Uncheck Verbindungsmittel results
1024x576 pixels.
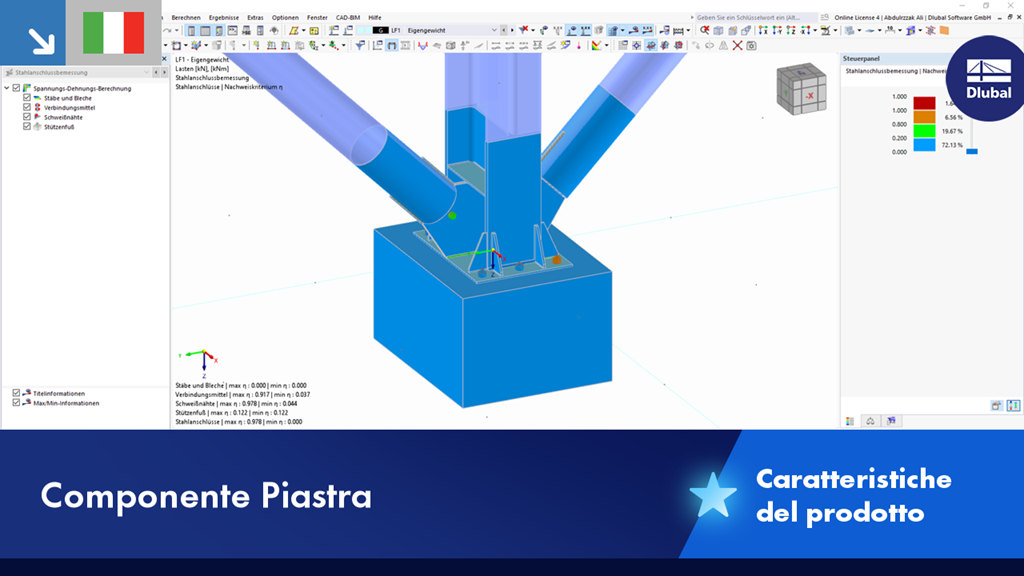click(x=27, y=108)
